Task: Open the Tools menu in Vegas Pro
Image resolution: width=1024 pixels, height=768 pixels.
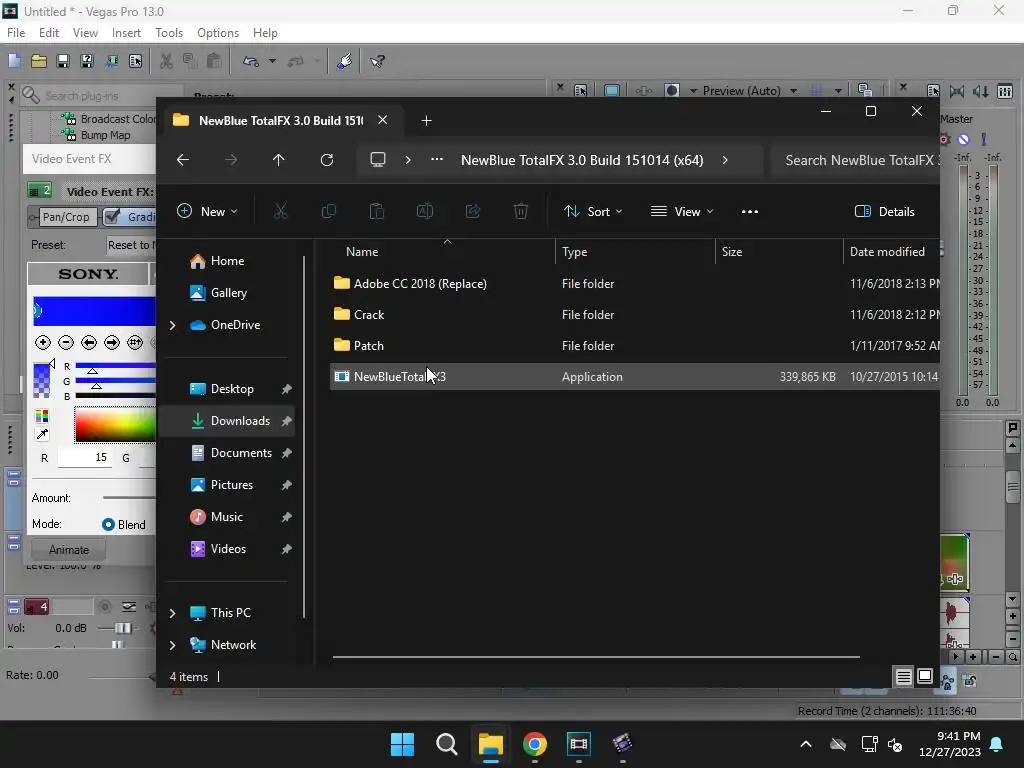Action: click(x=168, y=33)
